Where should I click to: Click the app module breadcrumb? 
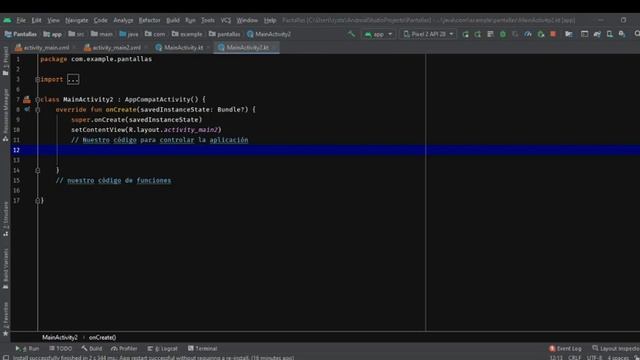[x=53, y=34]
